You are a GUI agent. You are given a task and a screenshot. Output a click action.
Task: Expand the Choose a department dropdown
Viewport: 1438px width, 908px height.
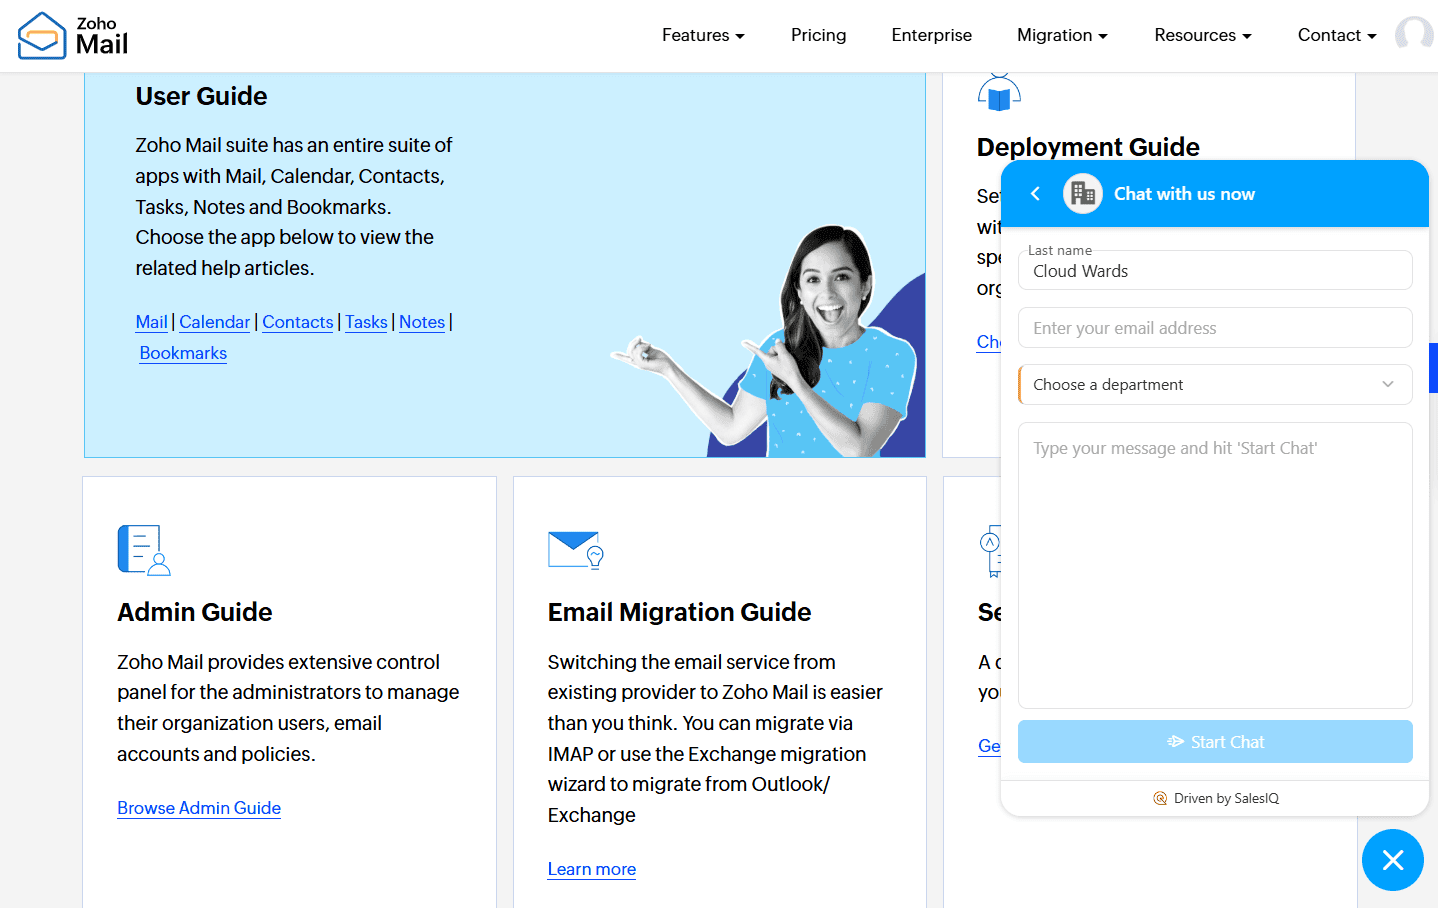click(x=1214, y=385)
